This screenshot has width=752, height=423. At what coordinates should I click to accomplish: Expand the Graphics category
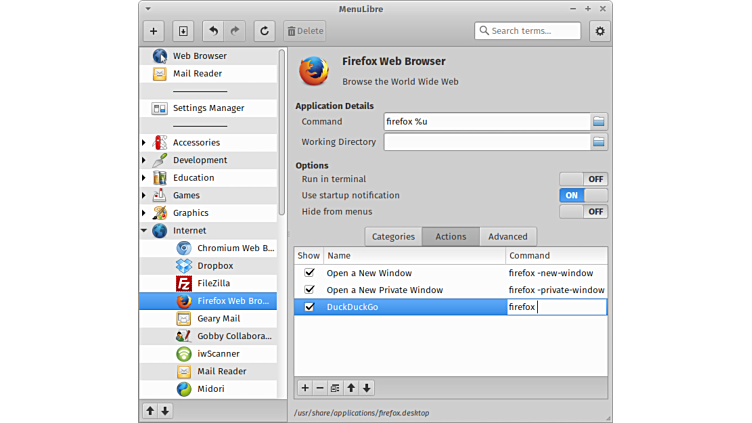tap(144, 213)
